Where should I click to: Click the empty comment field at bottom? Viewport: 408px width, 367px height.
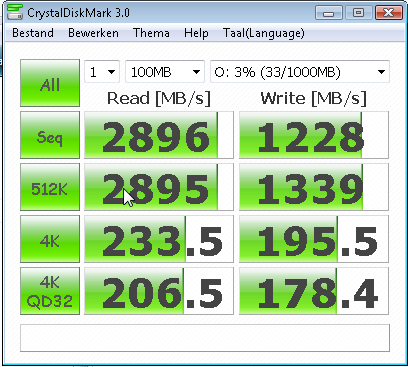205,338
